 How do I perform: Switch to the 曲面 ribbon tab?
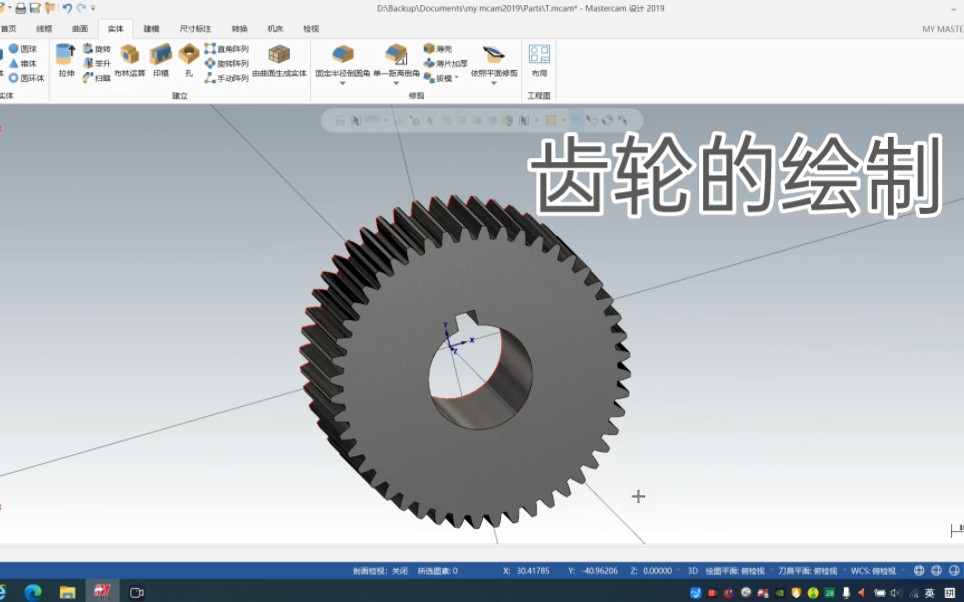click(x=80, y=29)
